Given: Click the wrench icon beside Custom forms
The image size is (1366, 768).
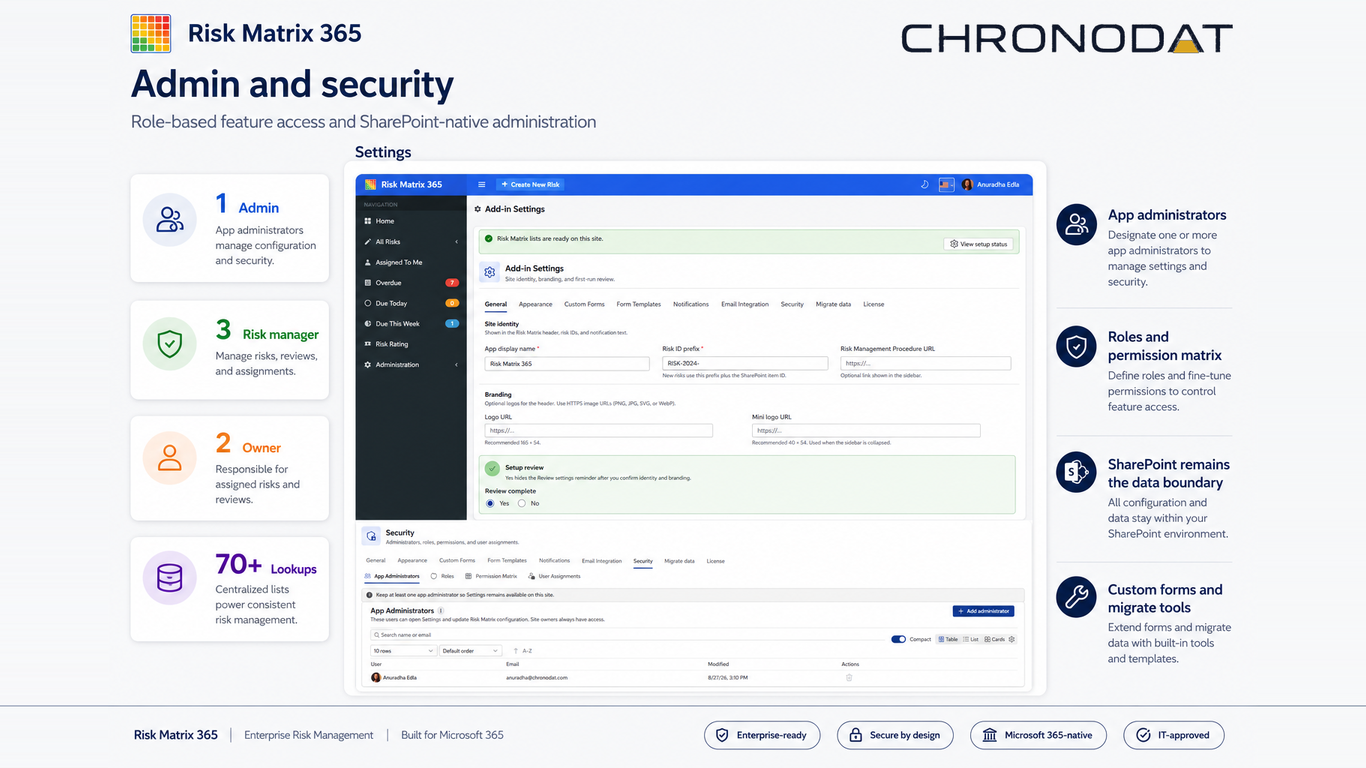Looking at the screenshot, I should (1076, 598).
